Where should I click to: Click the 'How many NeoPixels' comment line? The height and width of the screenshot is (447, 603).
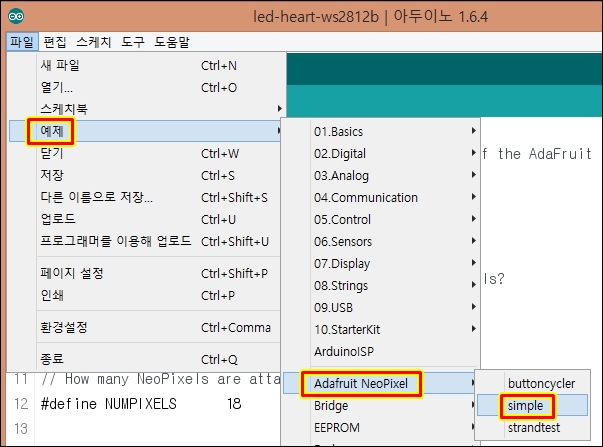click(x=161, y=379)
